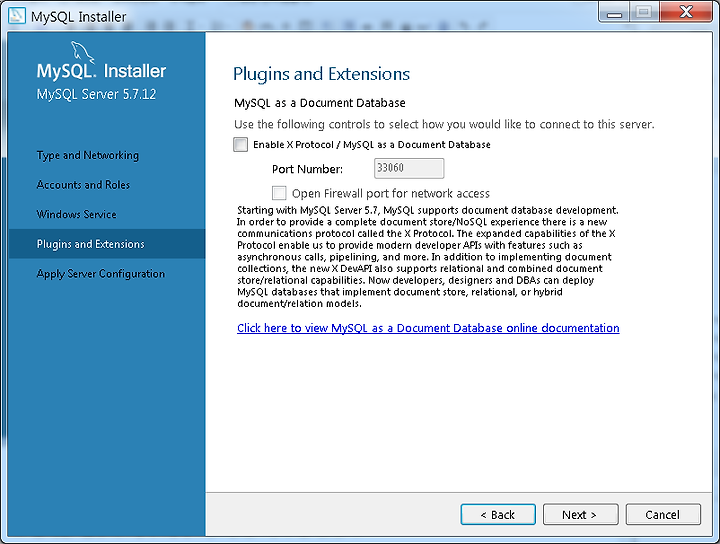Cancel the MySQL installer configuration
Screen dimensions: 720x544
coord(663,515)
